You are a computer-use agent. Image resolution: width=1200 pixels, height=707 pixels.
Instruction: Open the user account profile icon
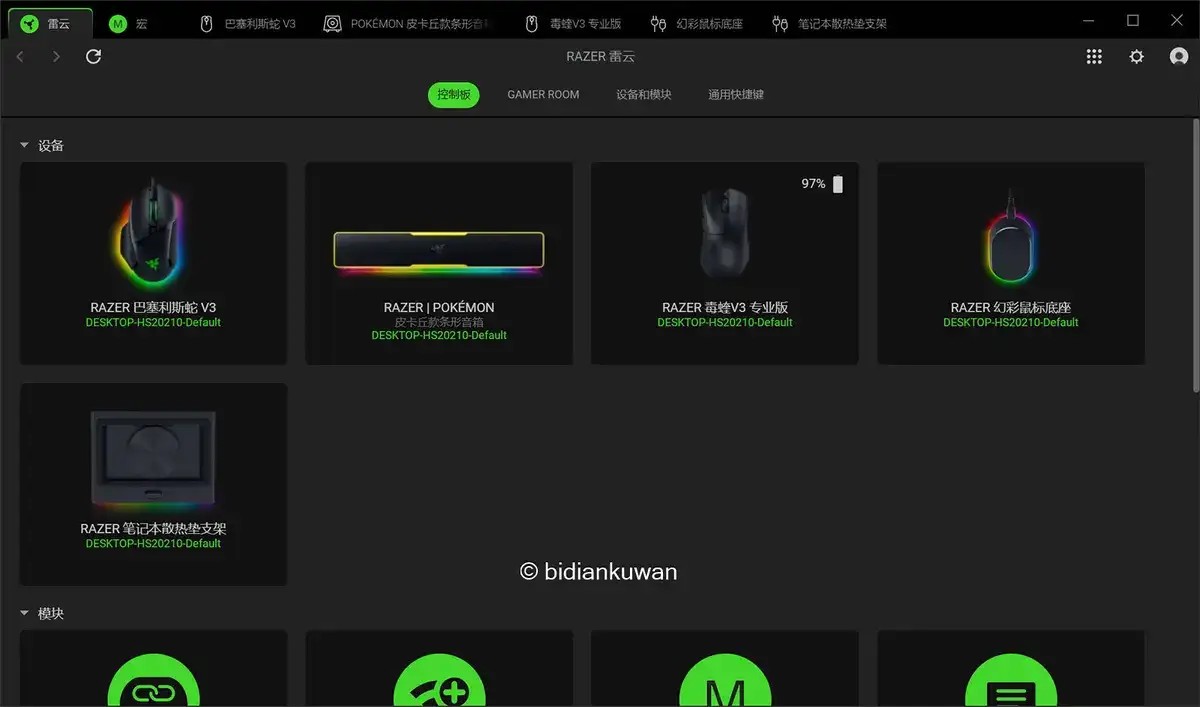(x=1179, y=57)
